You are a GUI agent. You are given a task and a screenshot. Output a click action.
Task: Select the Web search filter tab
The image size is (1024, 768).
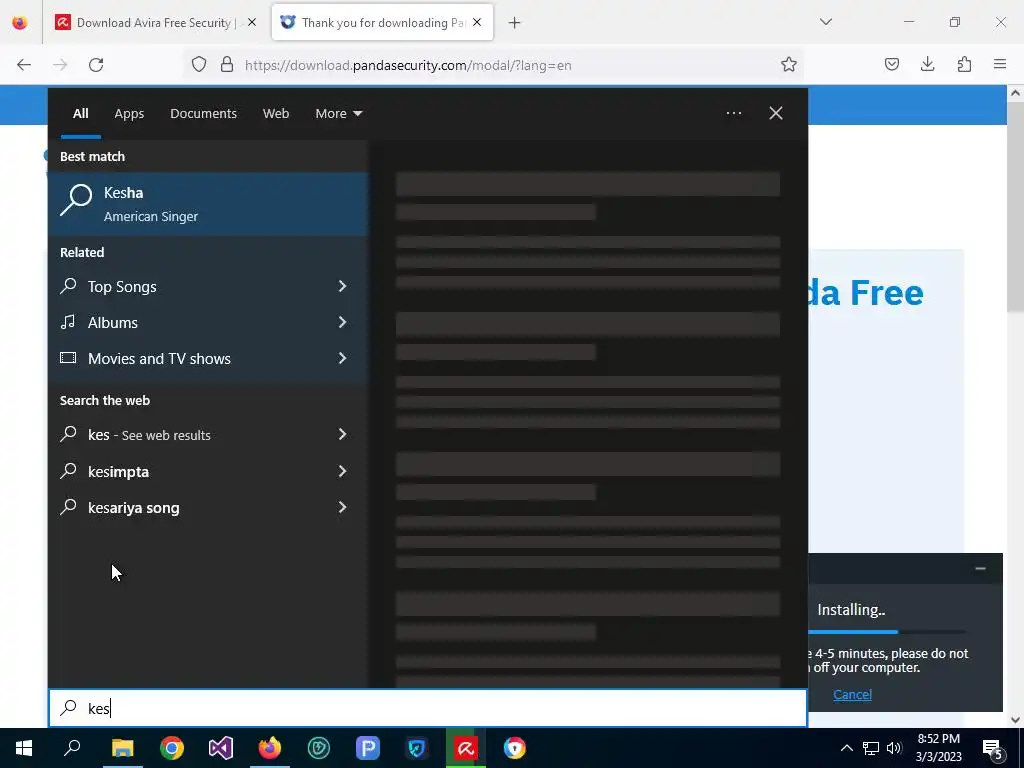click(276, 114)
